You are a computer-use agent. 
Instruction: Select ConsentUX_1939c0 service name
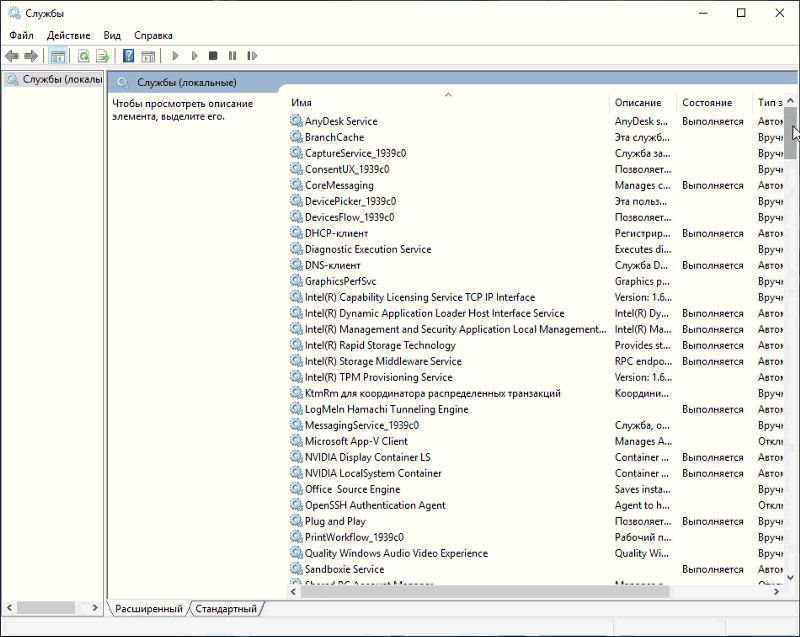click(x=347, y=169)
